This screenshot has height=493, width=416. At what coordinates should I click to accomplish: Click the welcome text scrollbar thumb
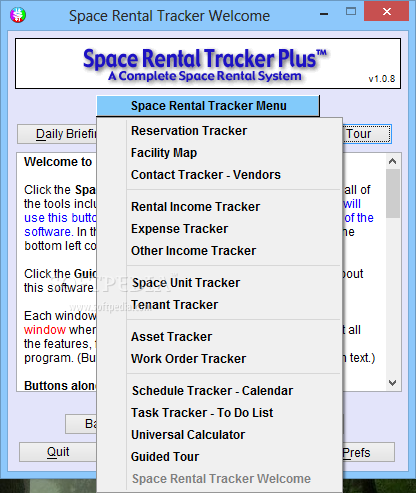click(x=393, y=193)
